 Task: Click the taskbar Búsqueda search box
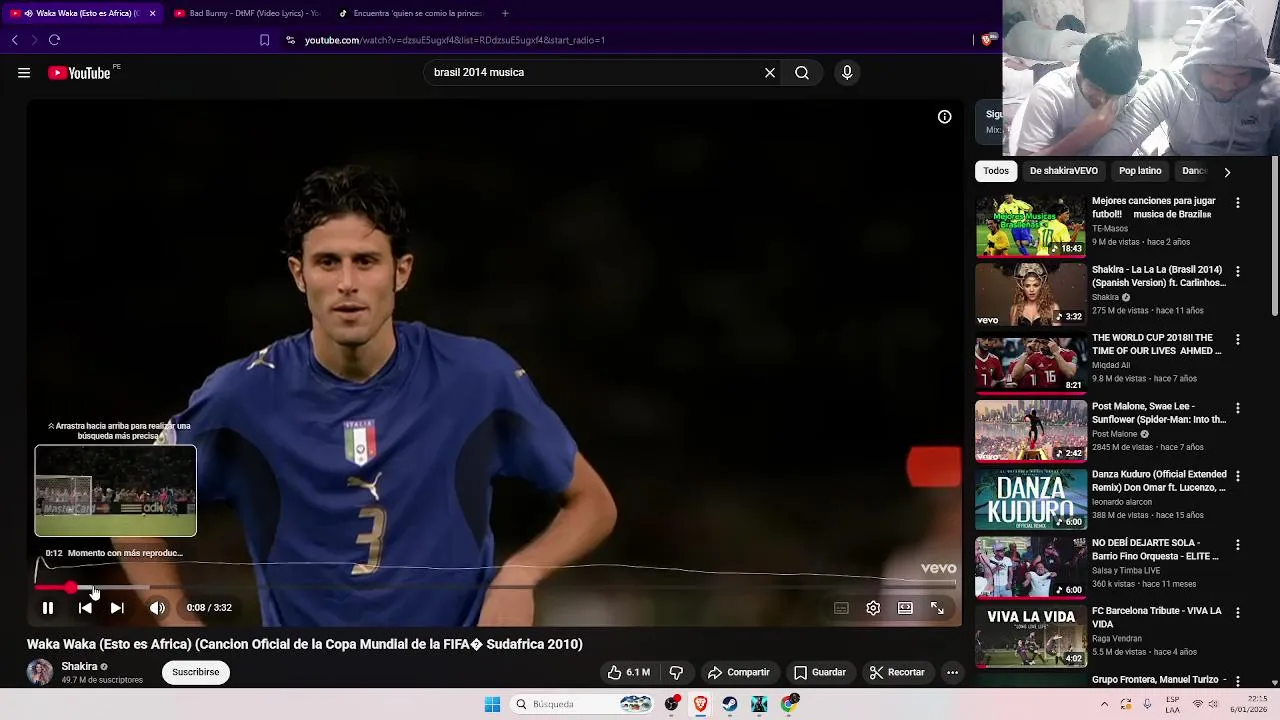click(583, 704)
